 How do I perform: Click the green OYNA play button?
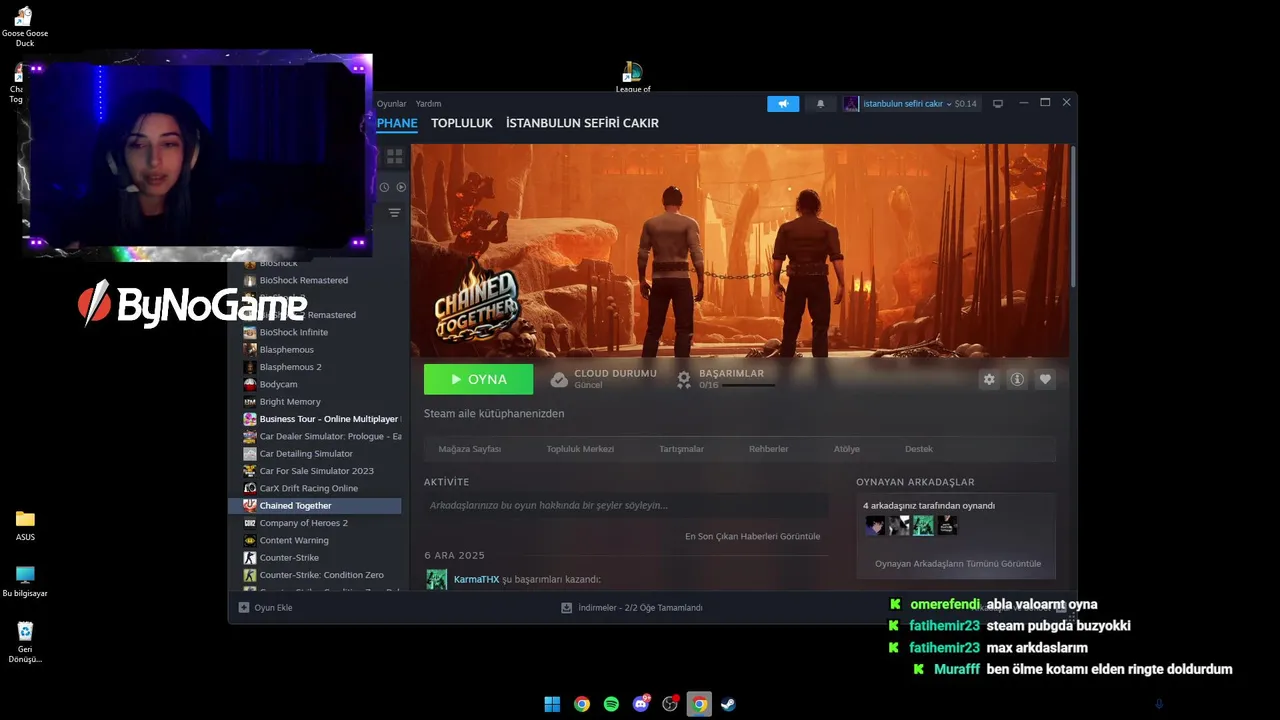[x=479, y=380]
